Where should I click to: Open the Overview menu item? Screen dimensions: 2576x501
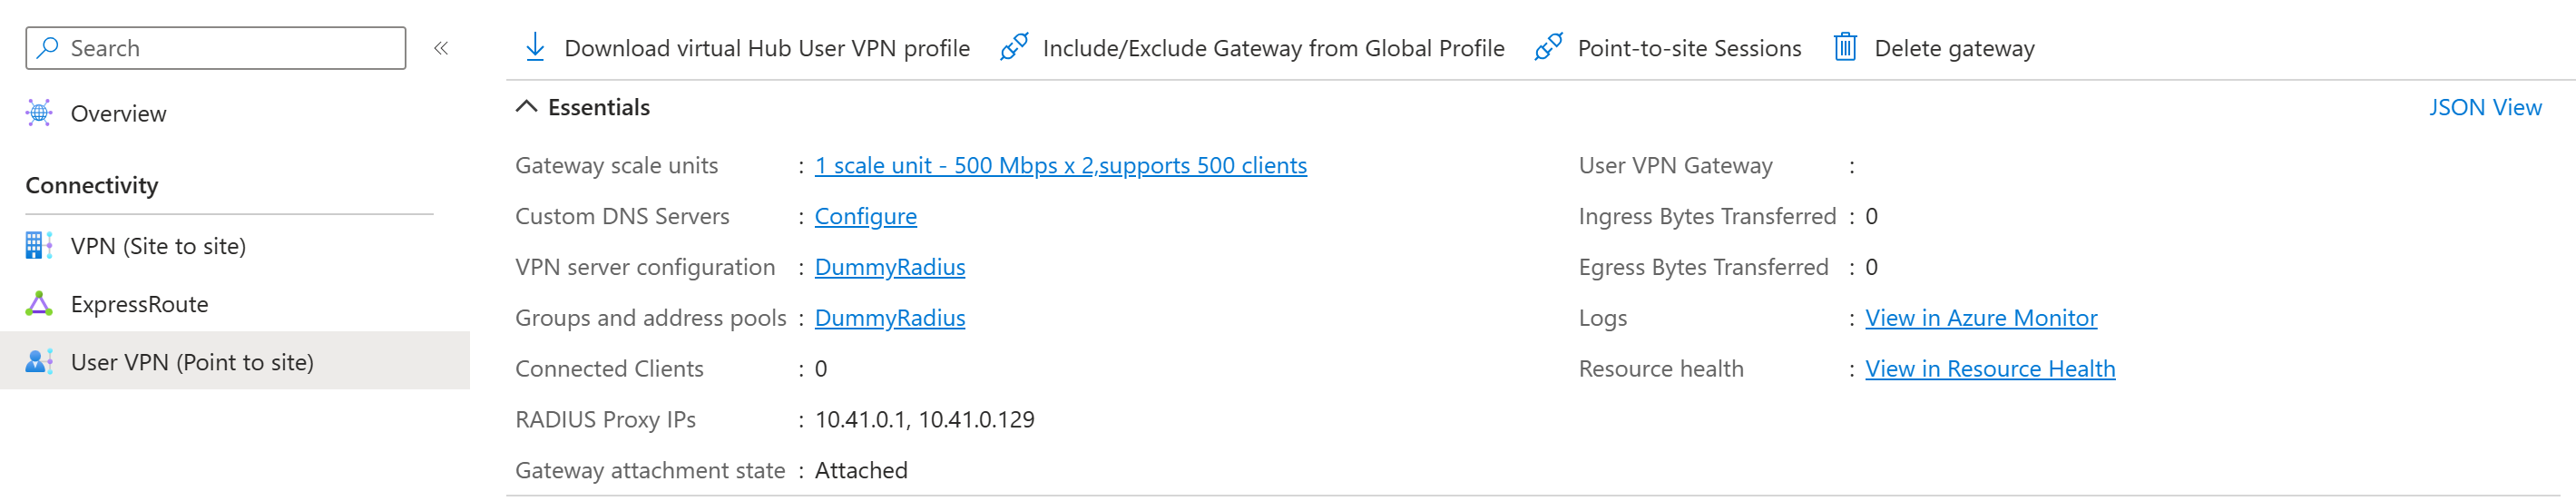click(x=118, y=114)
